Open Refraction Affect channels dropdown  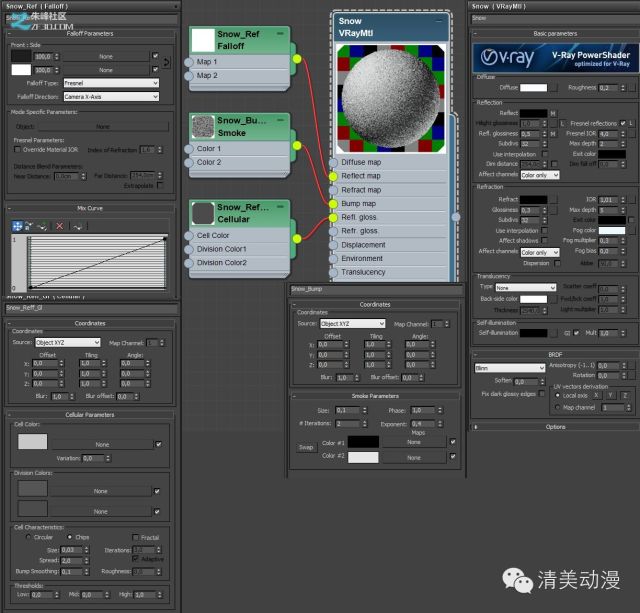coord(540,253)
